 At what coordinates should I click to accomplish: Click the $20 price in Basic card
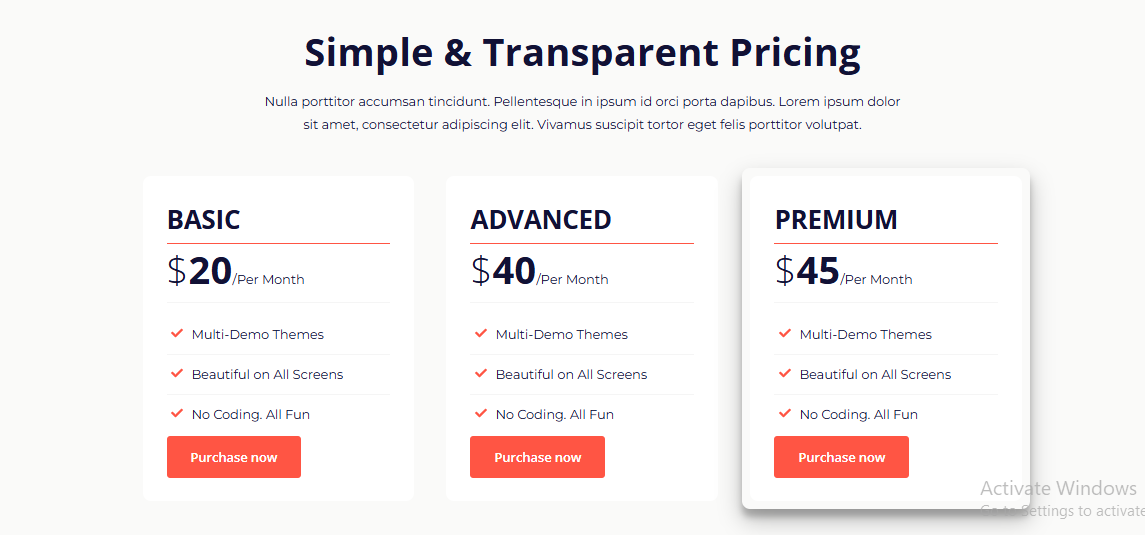[x=200, y=271]
